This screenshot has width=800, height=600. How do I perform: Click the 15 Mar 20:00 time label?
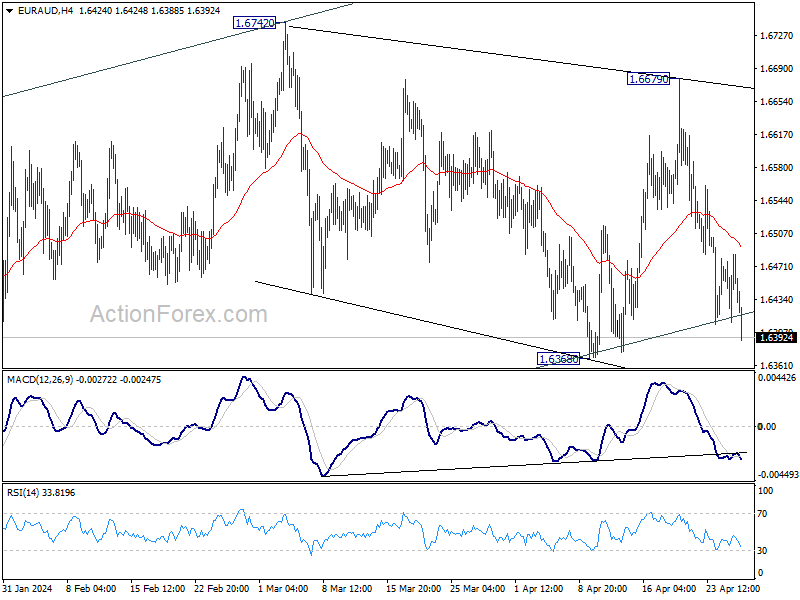(x=413, y=589)
